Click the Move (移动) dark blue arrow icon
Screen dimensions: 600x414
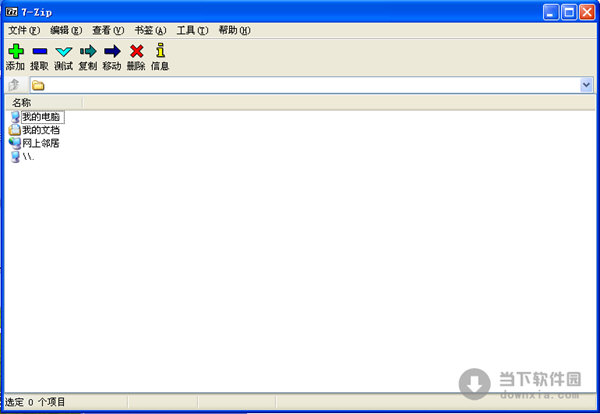pos(112,51)
